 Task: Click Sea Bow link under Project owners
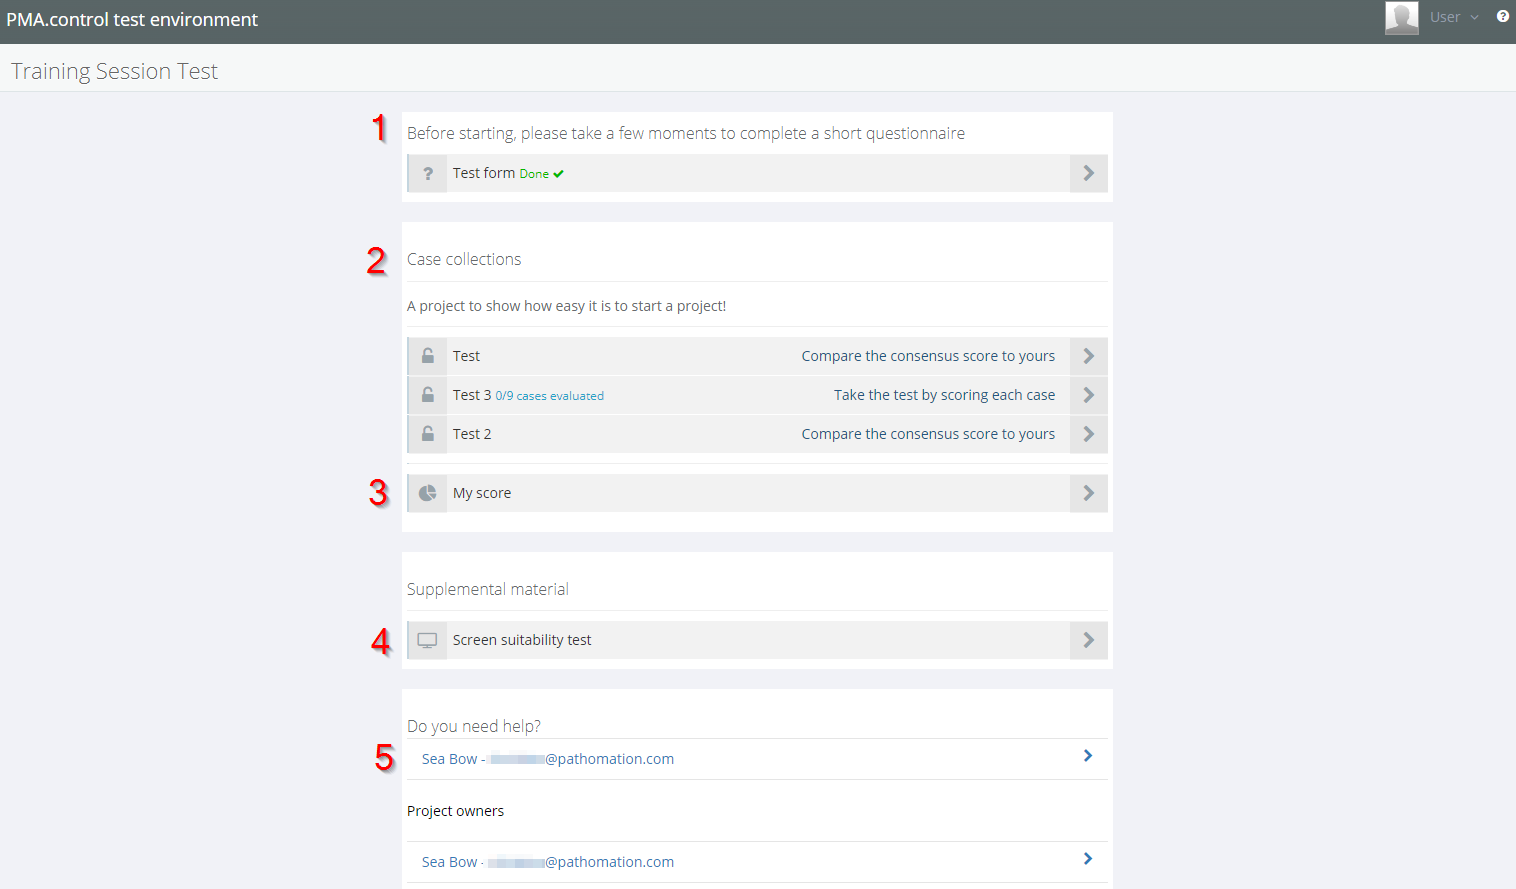[547, 862]
